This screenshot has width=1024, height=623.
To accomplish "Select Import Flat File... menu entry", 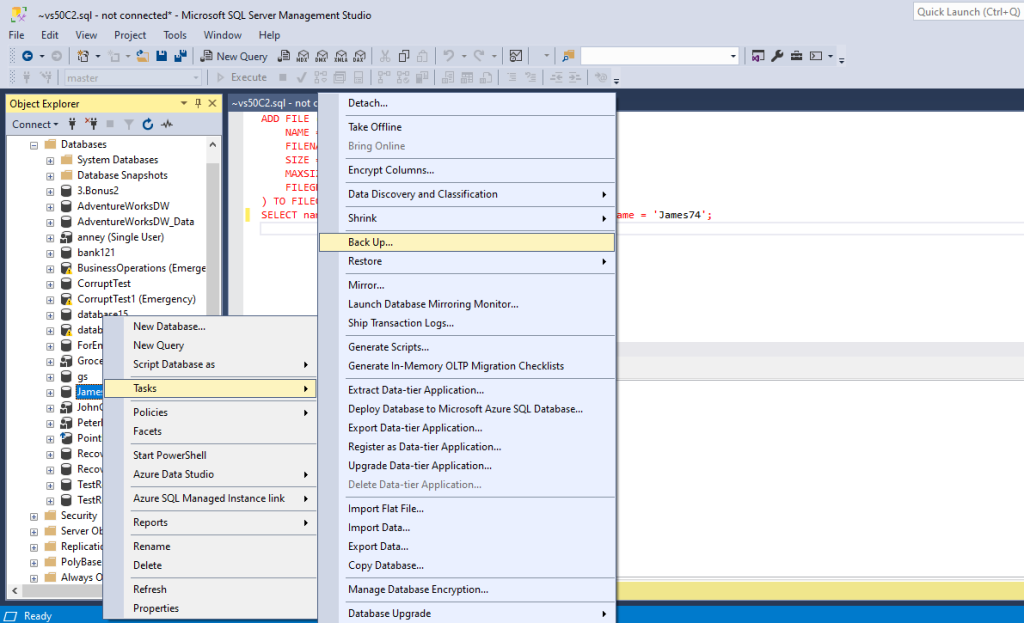I will pyautogui.click(x=467, y=509).
